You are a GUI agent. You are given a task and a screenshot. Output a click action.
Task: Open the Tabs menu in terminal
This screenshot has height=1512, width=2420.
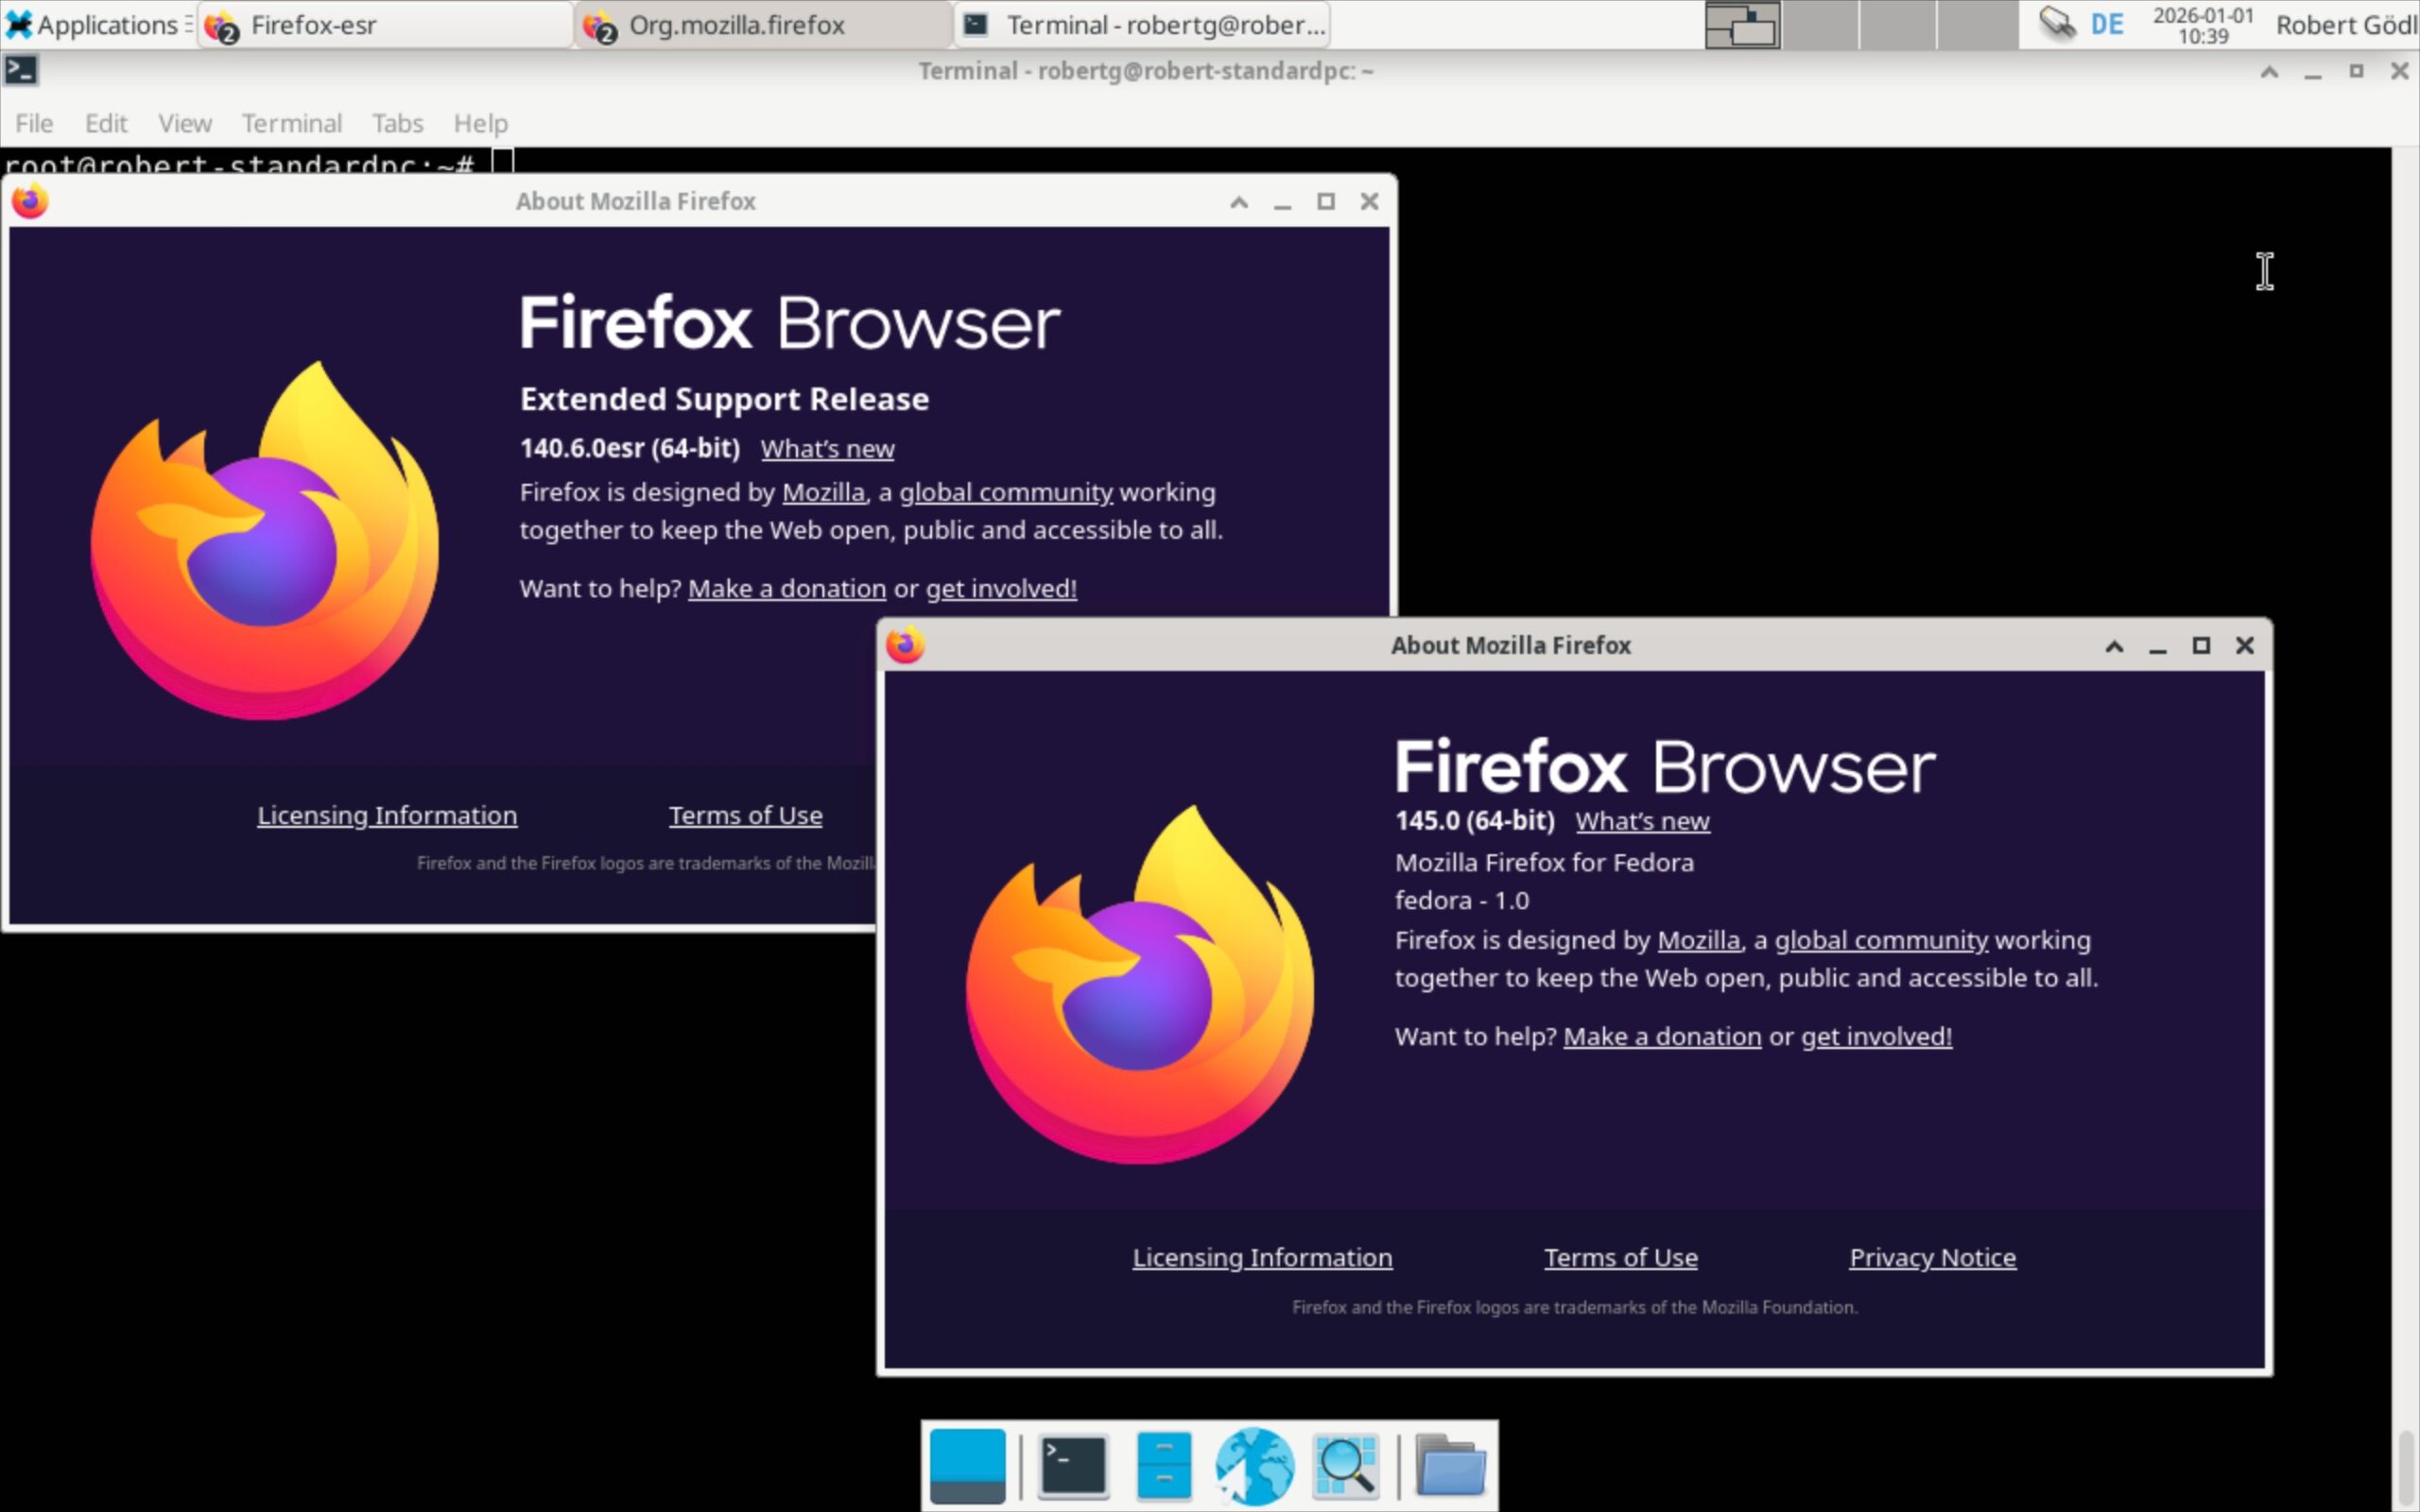click(x=397, y=123)
